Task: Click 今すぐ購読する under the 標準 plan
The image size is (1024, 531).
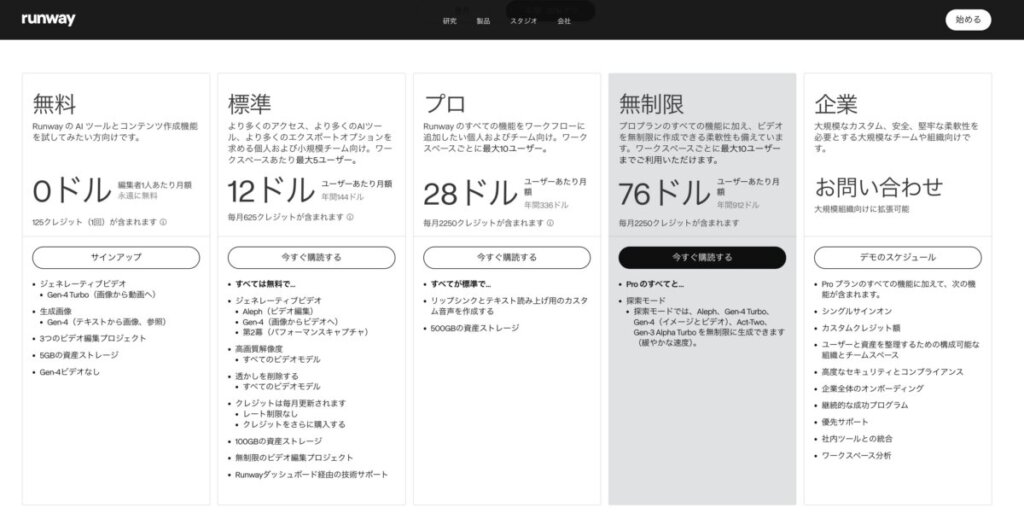Action: point(312,257)
